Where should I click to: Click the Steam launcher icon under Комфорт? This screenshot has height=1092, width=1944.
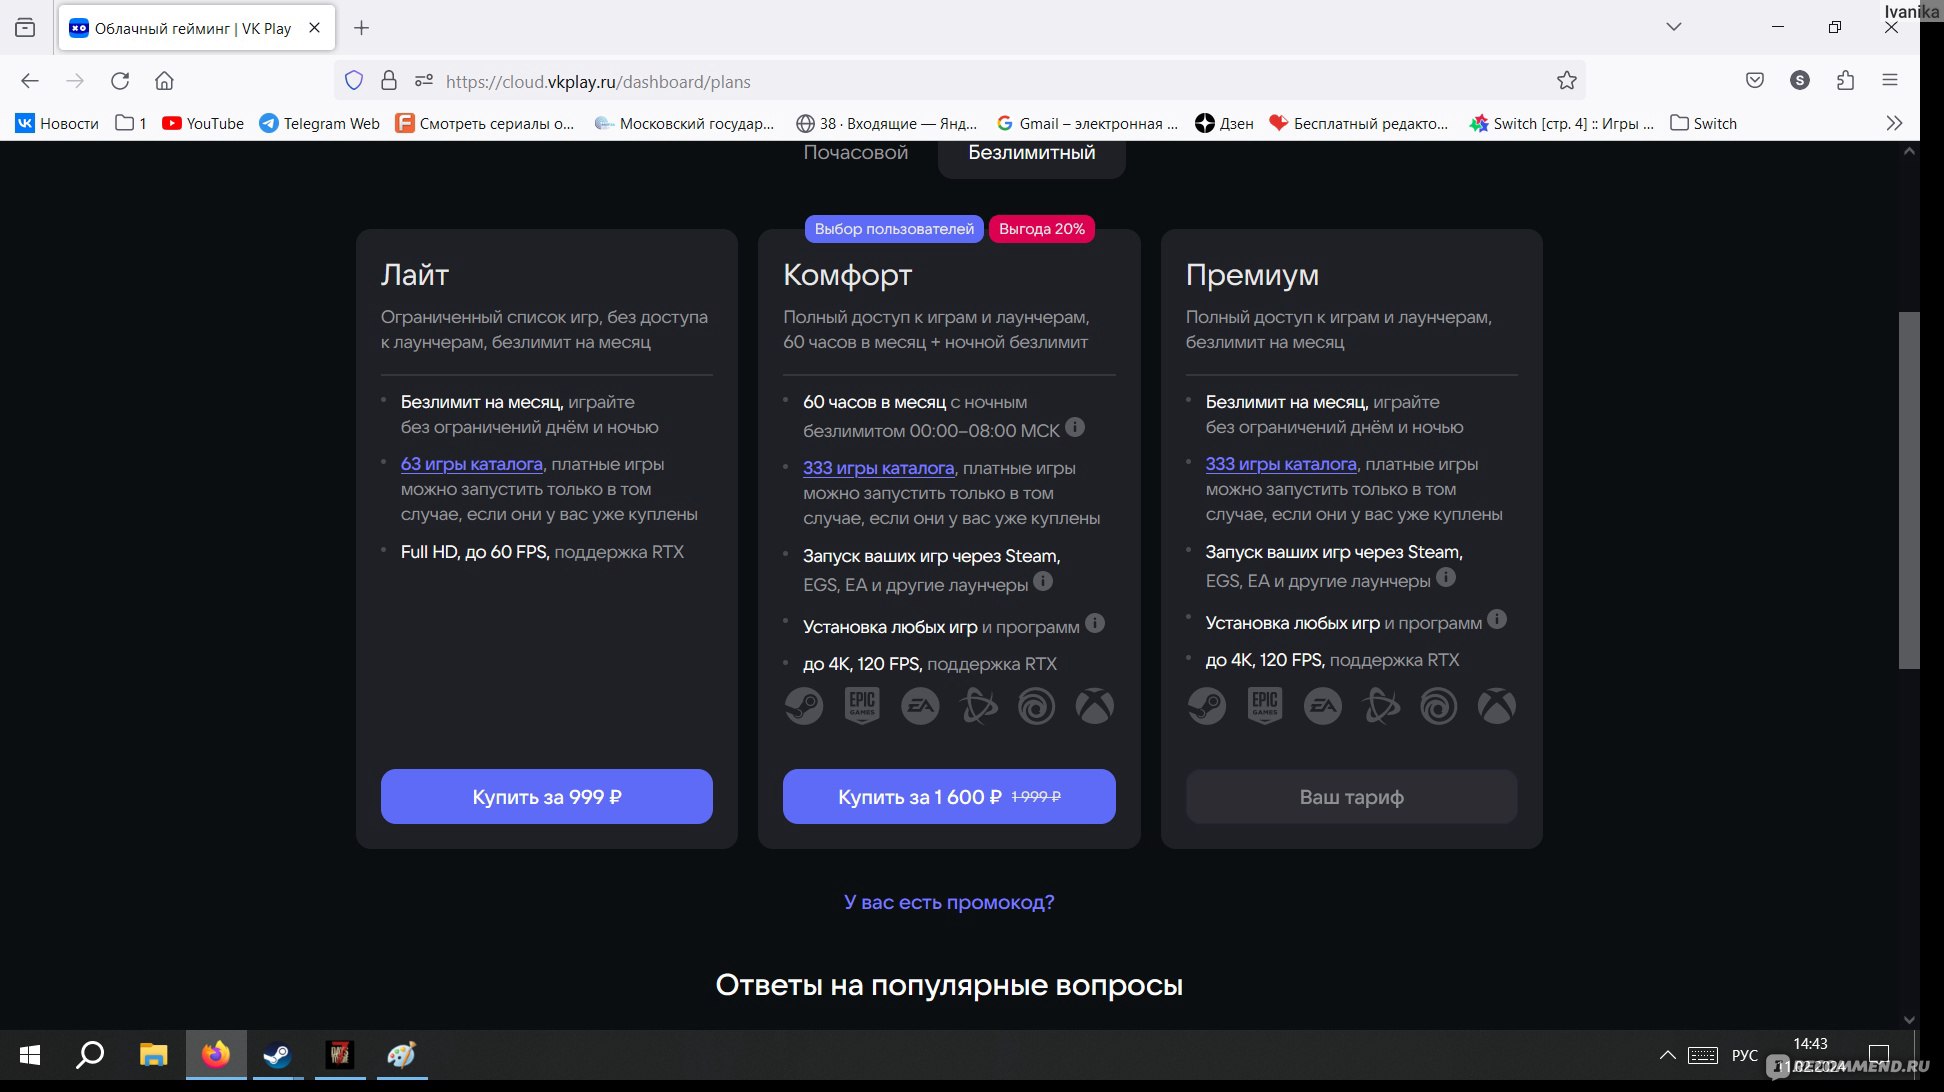coord(802,704)
